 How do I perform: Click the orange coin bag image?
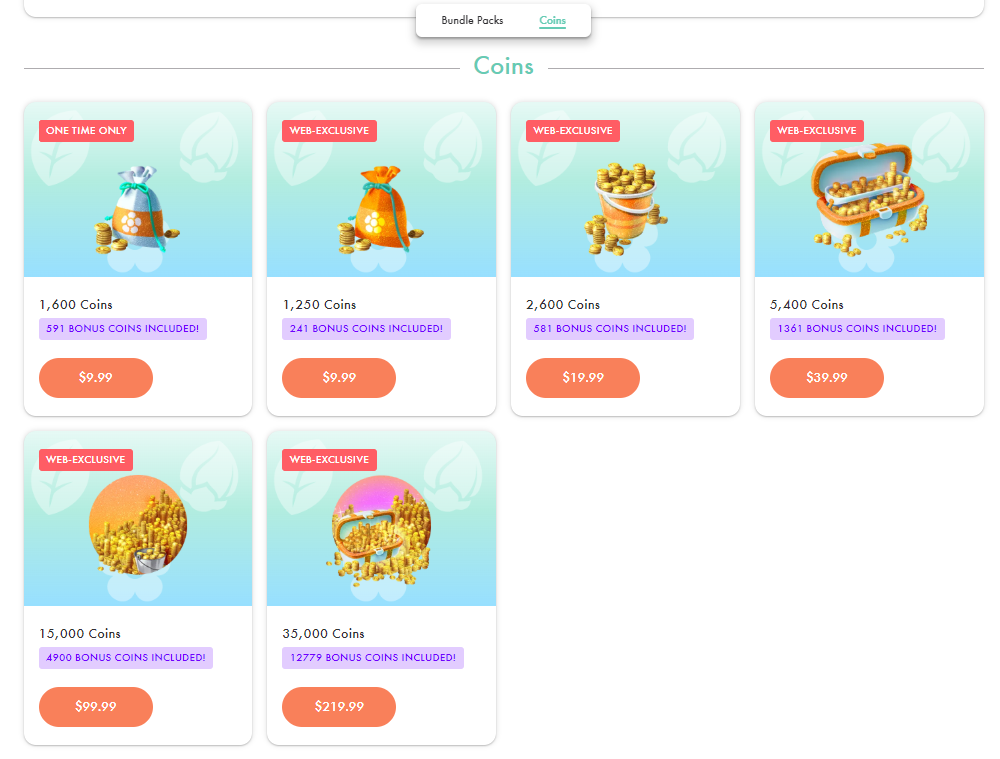click(381, 210)
